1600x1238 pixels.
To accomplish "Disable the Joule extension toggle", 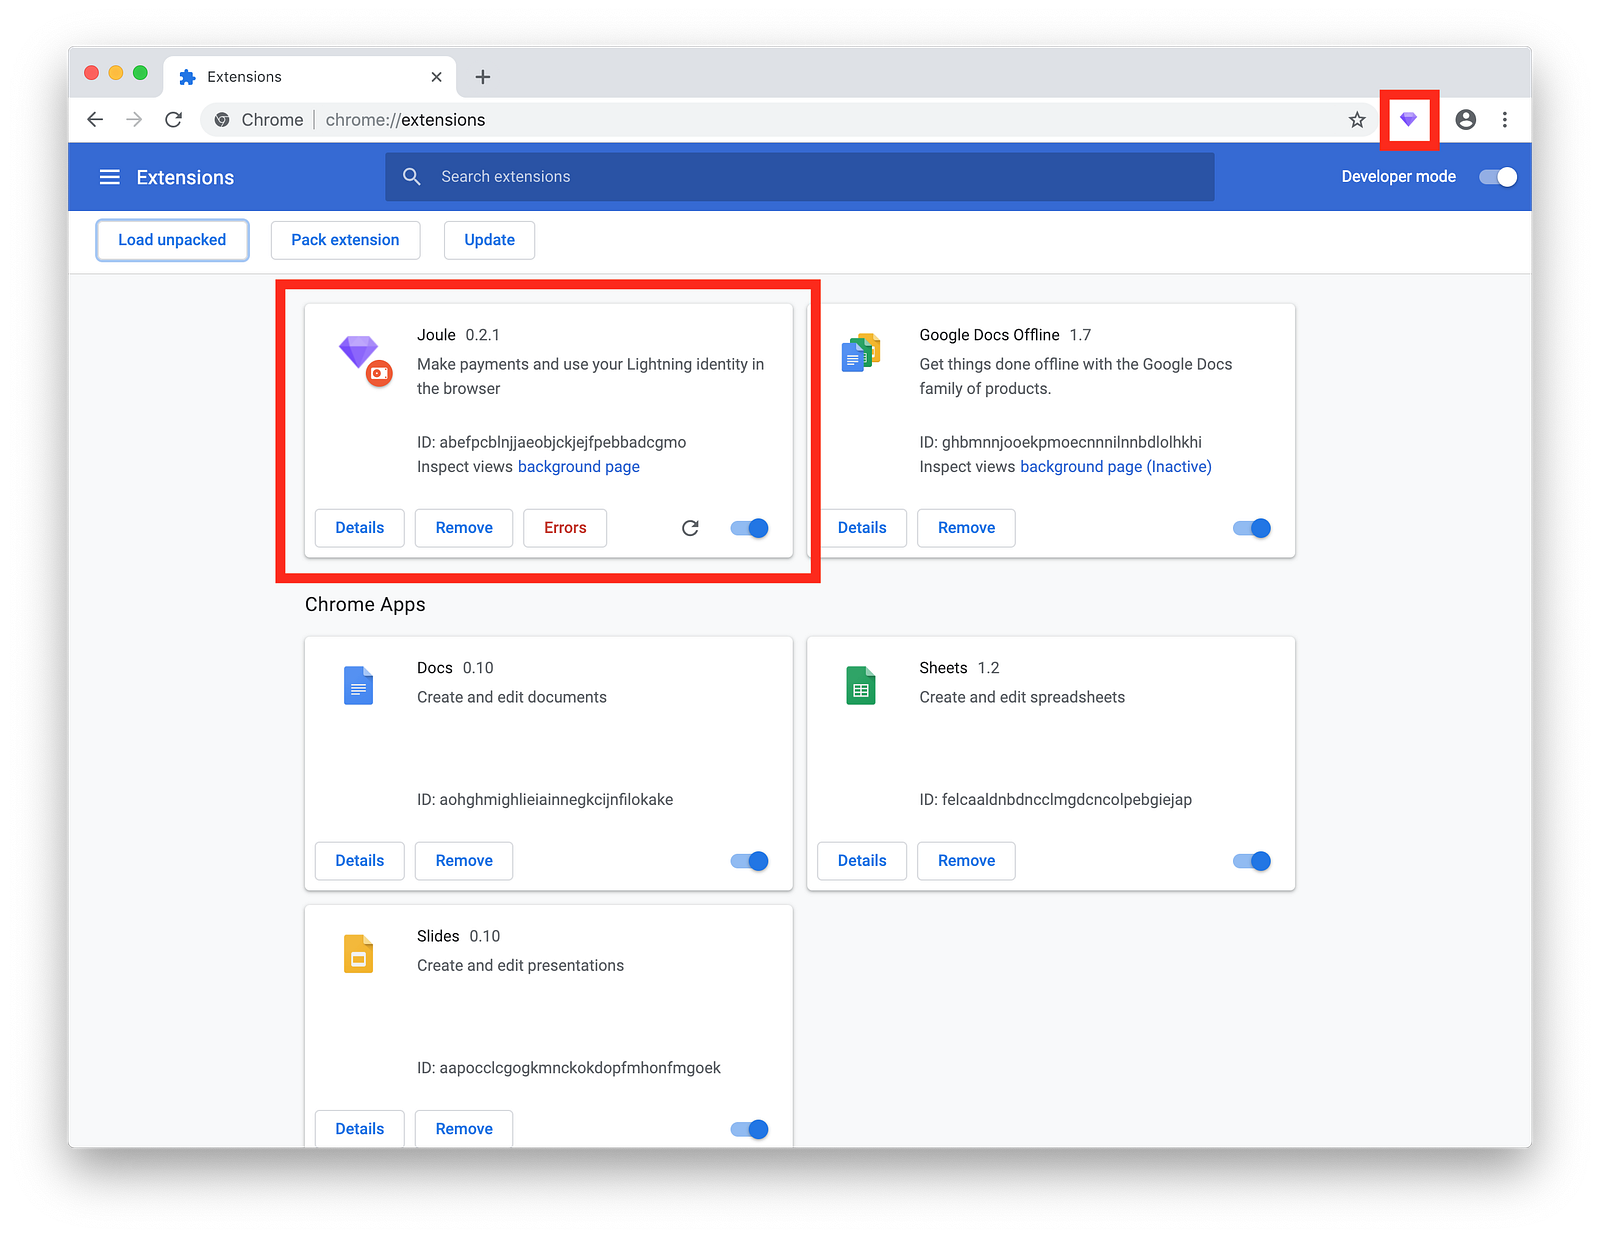I will [749, 528].
